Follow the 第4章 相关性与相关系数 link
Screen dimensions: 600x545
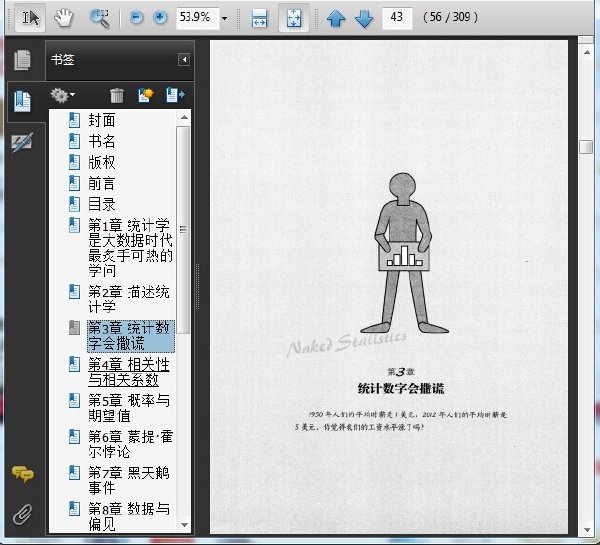click(x=129, y=372)
